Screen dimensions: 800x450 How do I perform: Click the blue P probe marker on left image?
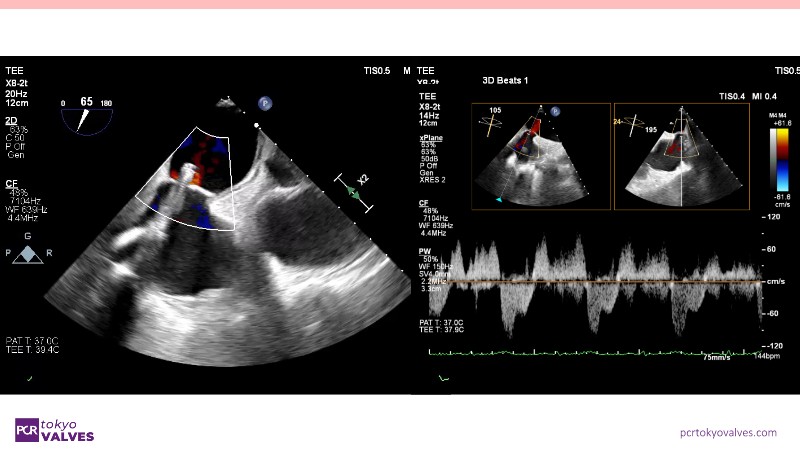pos(264,102)
